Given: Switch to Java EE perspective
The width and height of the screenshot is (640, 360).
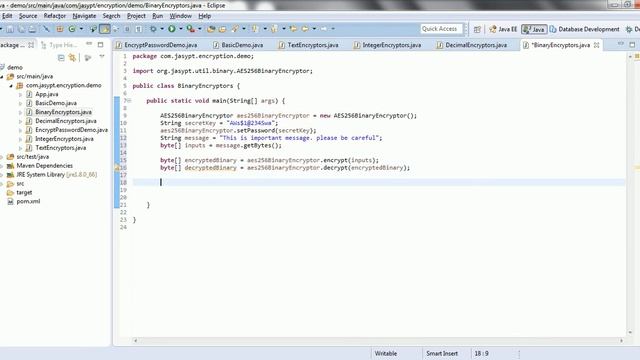Looking at the screenshot, I should point(503,29).
